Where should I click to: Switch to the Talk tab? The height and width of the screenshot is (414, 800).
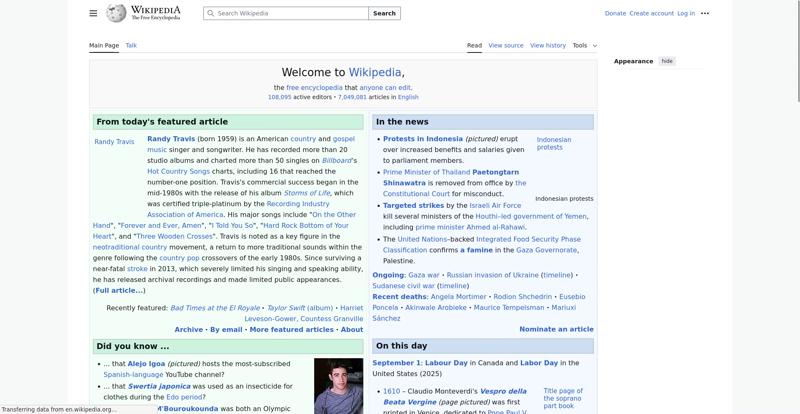(x=131, y=45)
